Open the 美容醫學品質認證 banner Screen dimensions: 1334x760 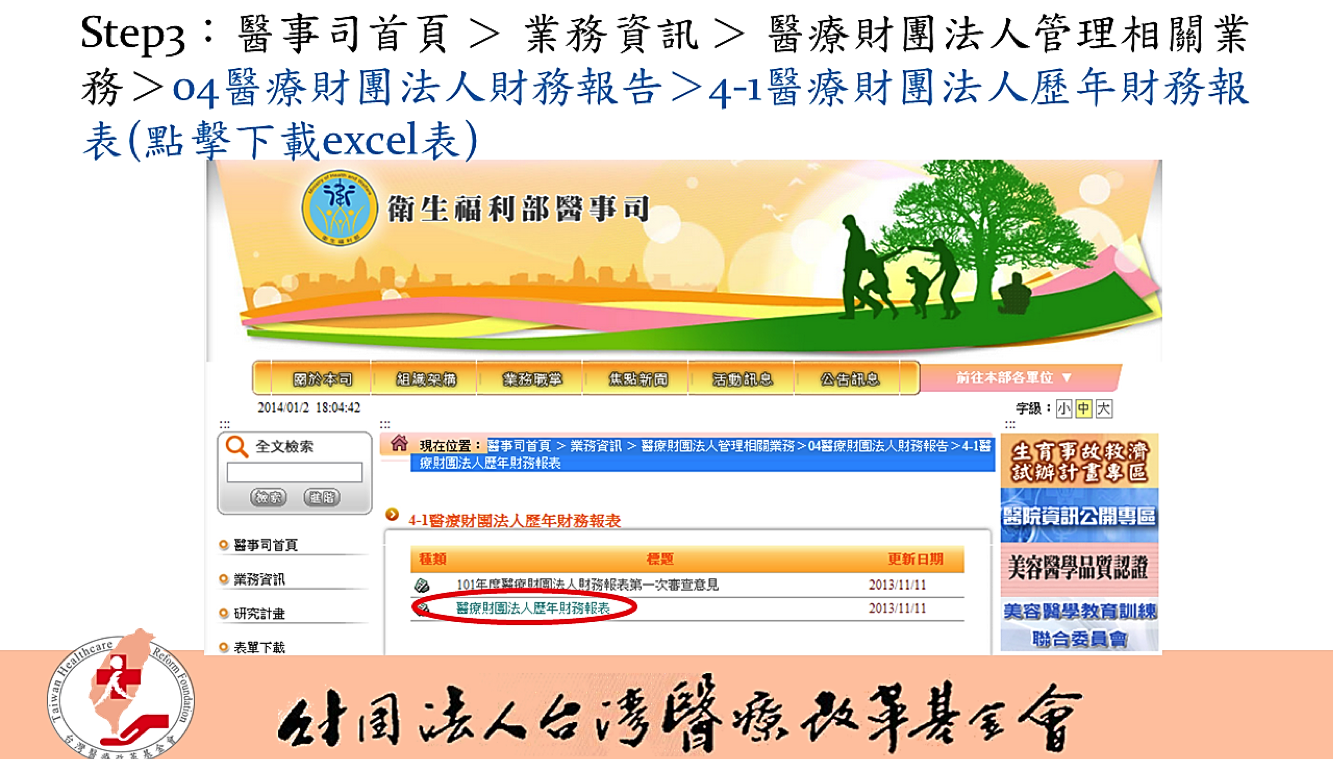(x=1080, y=569)
